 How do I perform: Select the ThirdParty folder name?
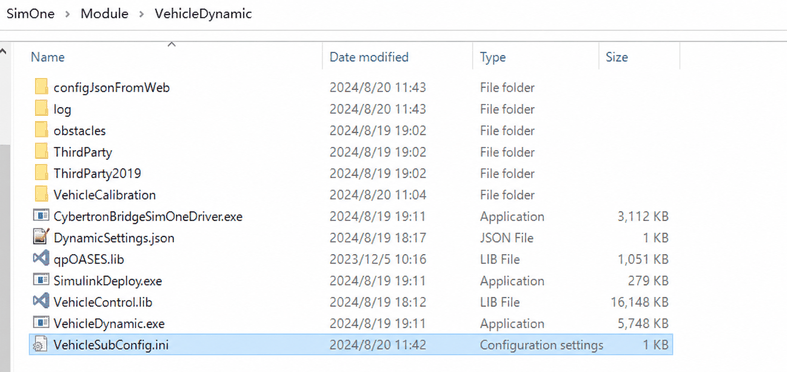pos(83,152)
